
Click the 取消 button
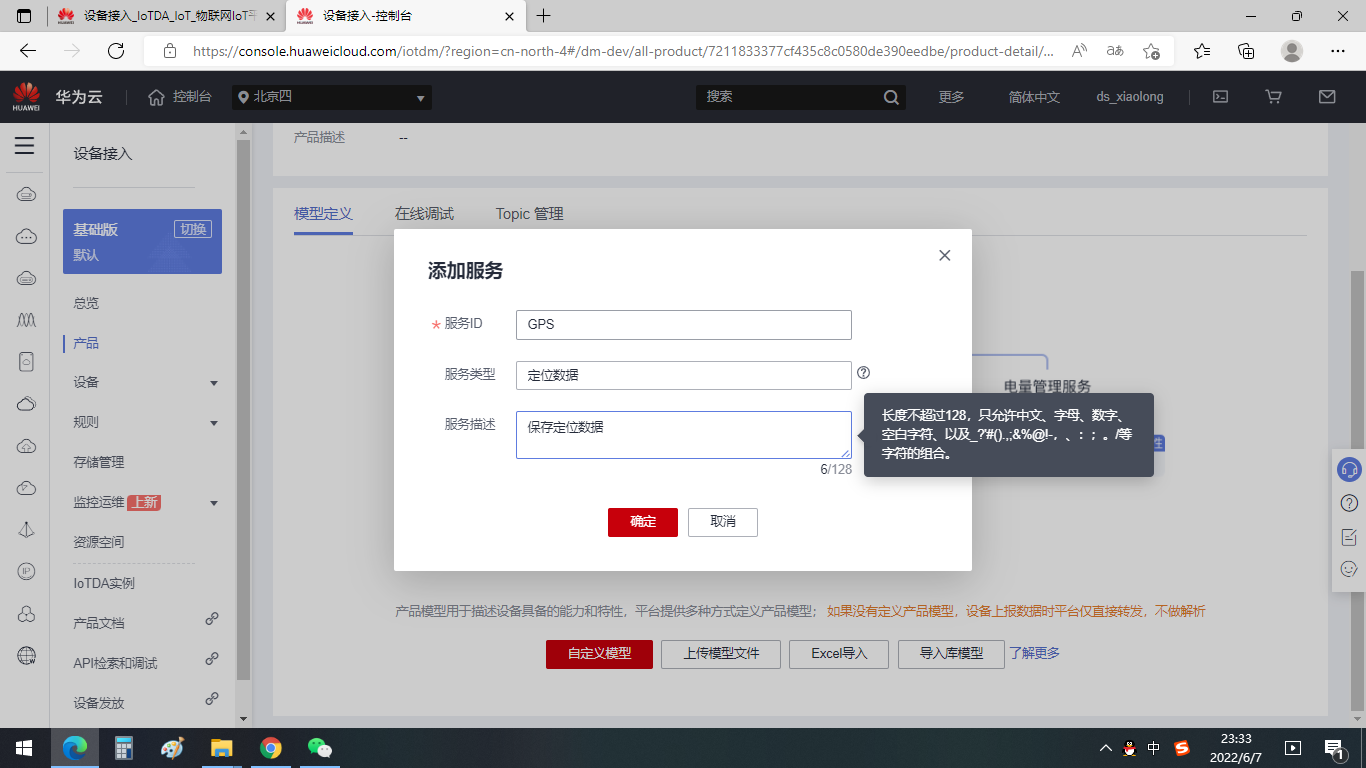pos(723,522)
